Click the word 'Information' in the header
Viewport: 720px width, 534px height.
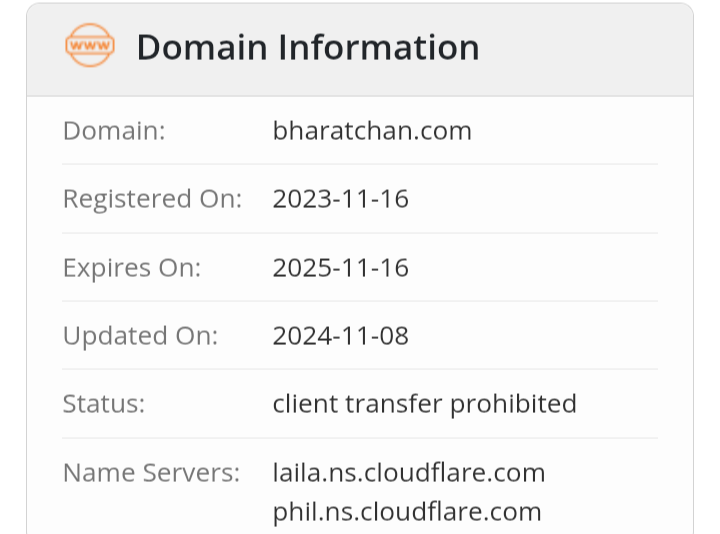(x=379, y=47)
